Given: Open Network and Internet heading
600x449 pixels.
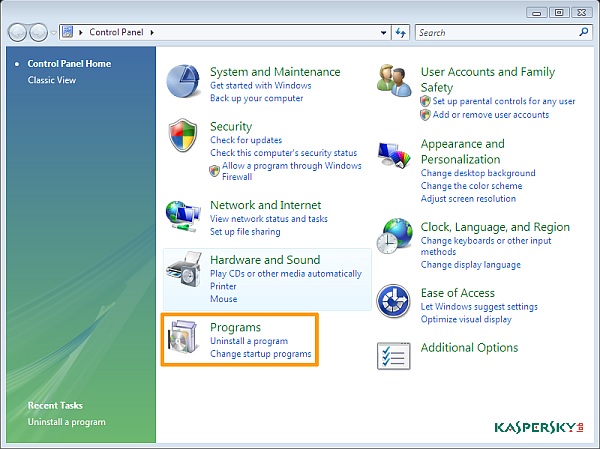Looking at the screenshot, I should pyautogui.click(x=266, y=205).
